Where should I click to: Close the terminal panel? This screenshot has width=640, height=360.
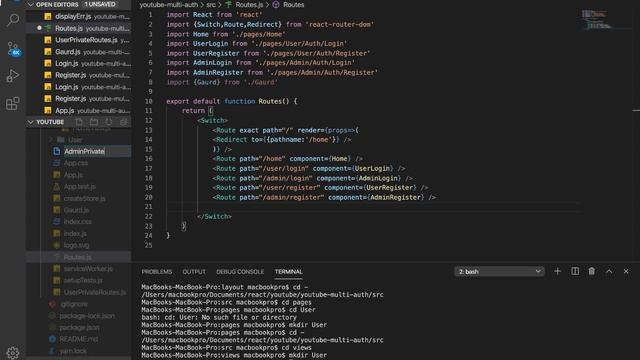pyautogui.click(x=626, y=271)
